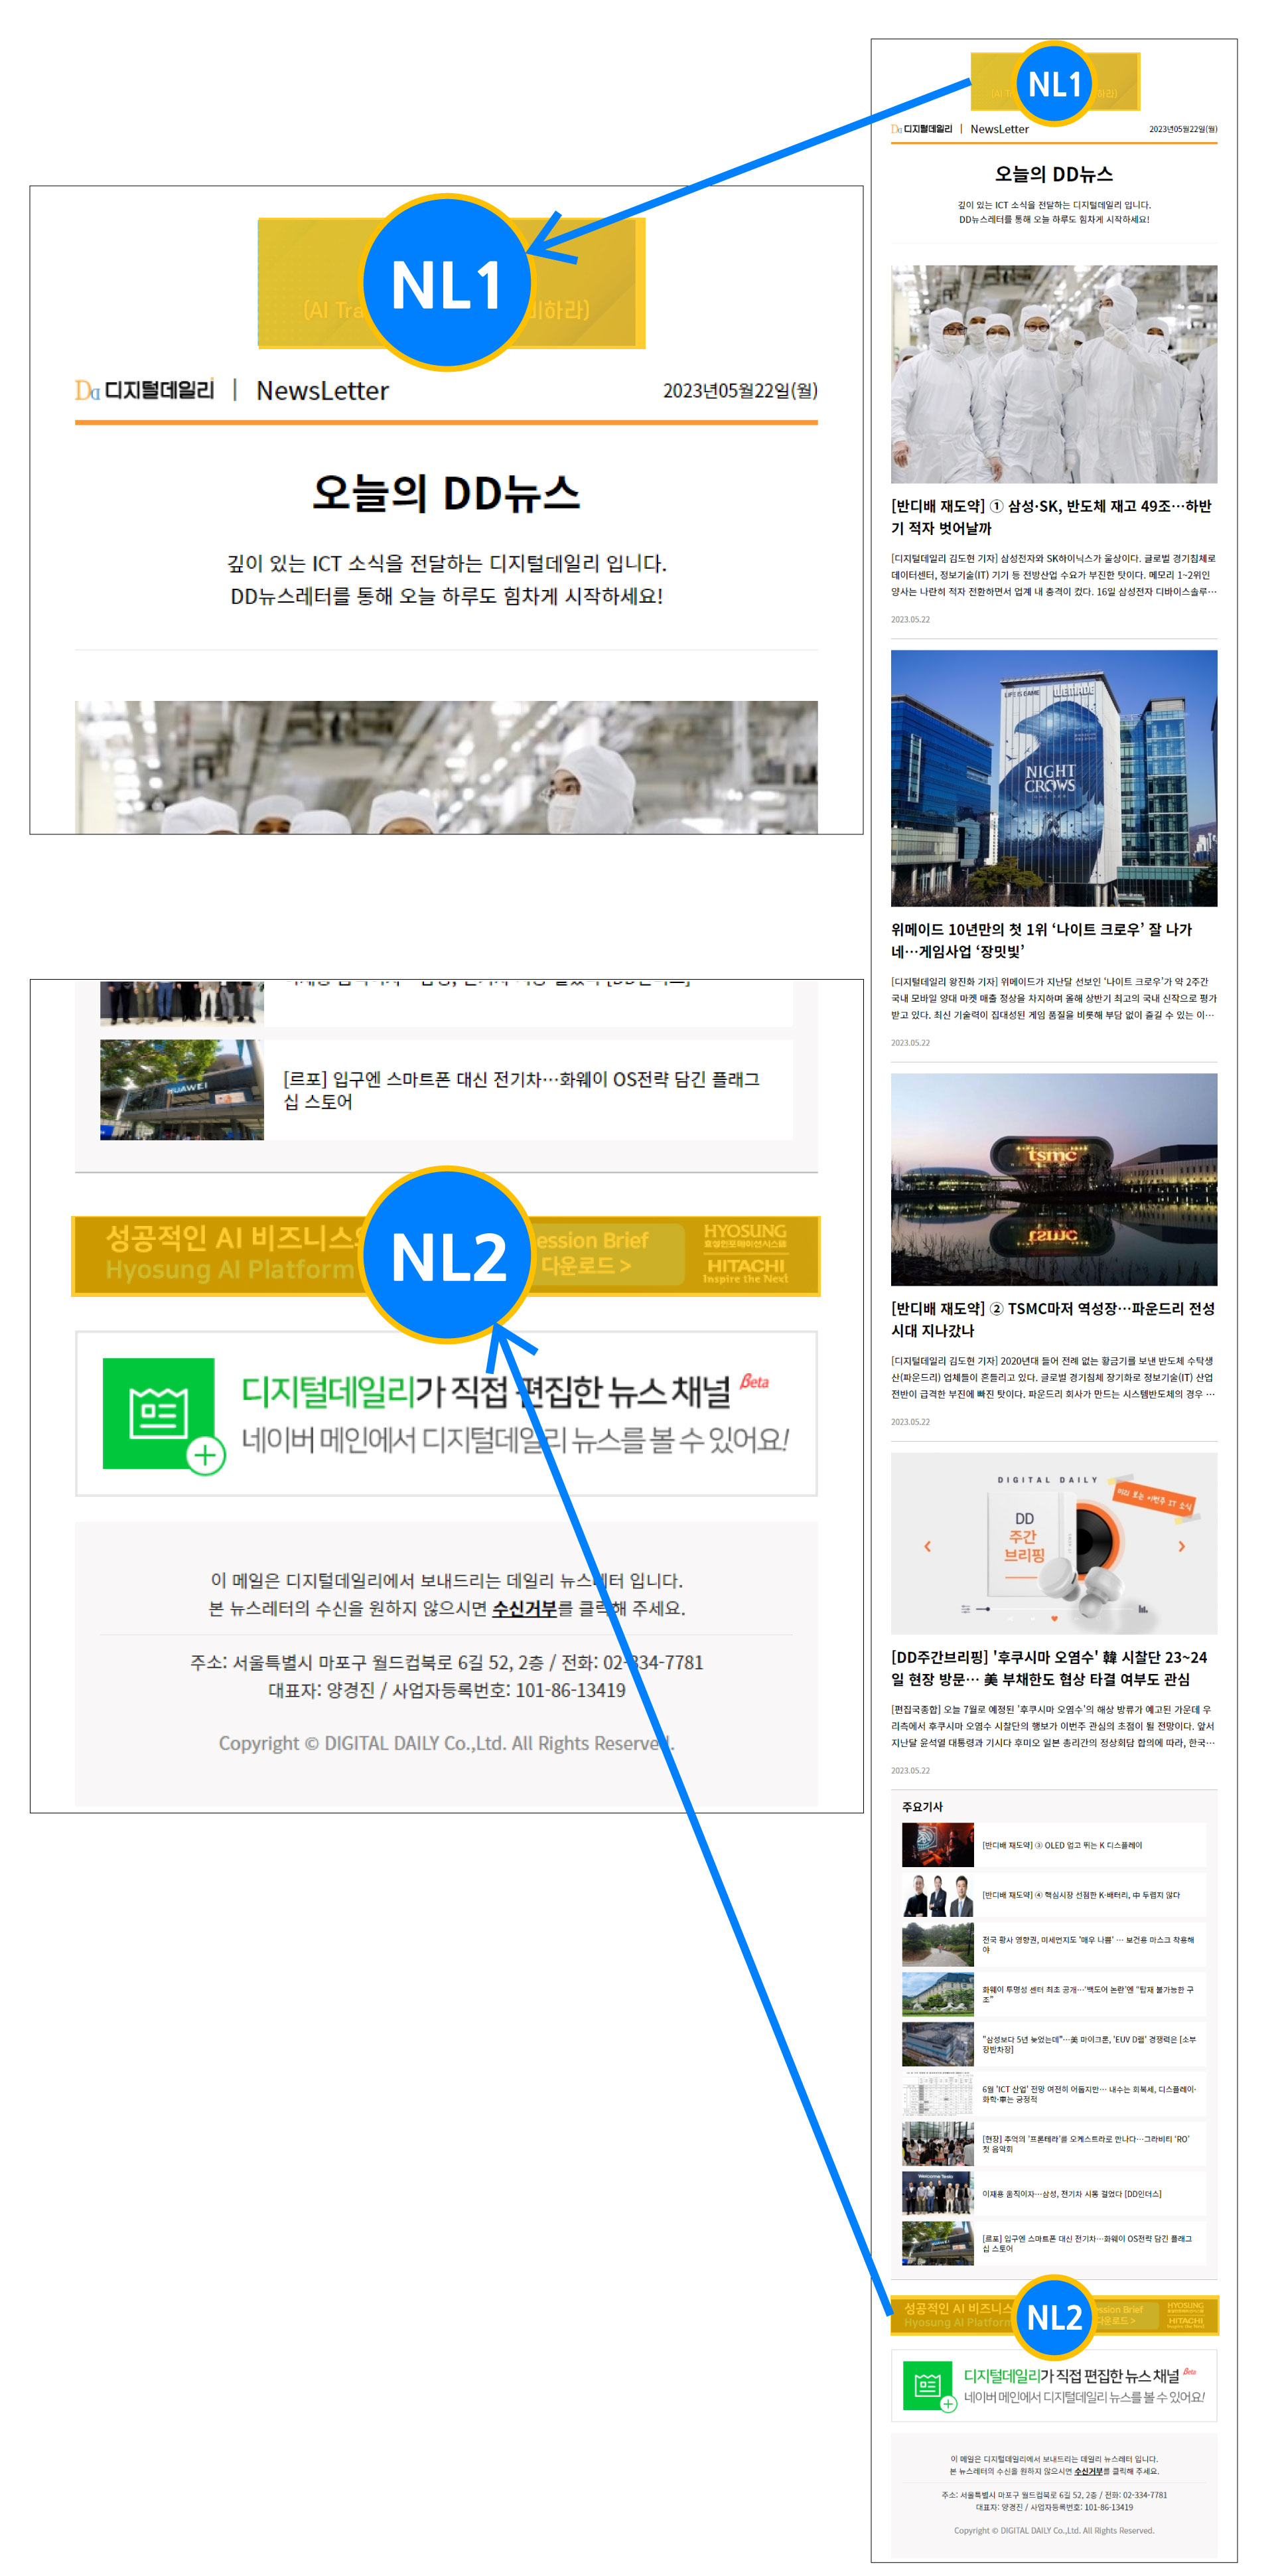The width and height of the screenshot is (1274, 2576).
Task: Open '[르포] 입구엔 스마트폰 대신 전기차' title in enlarged panel
Action: (521, 1090)
